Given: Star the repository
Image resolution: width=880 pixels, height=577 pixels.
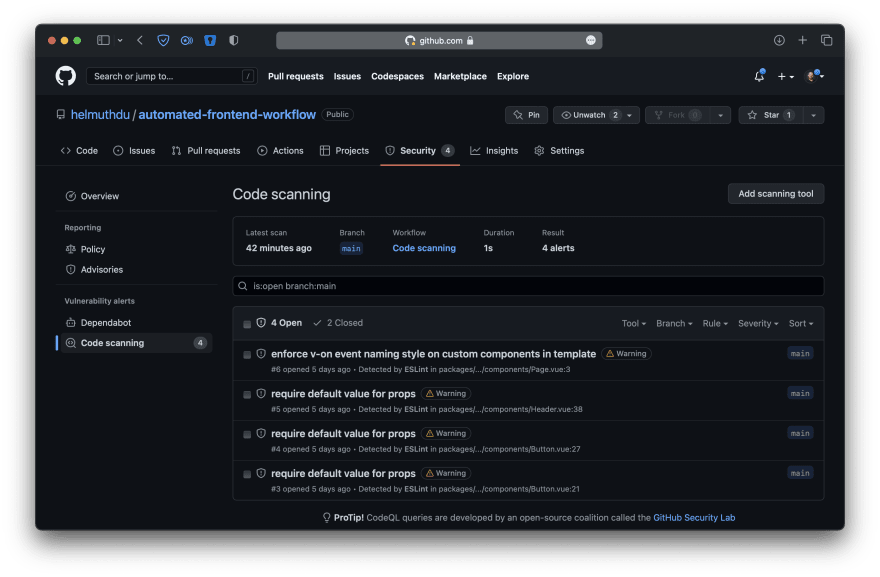Looking at the screenshot, I should click(x=771, y=115).
